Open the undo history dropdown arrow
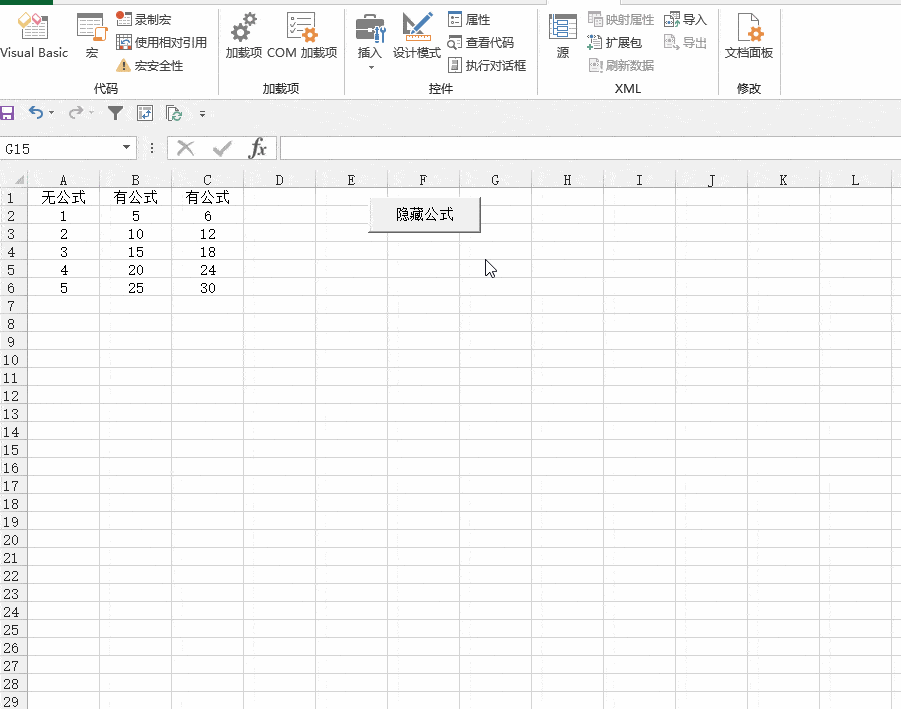The image size is (901, 709). coord(52,113)
